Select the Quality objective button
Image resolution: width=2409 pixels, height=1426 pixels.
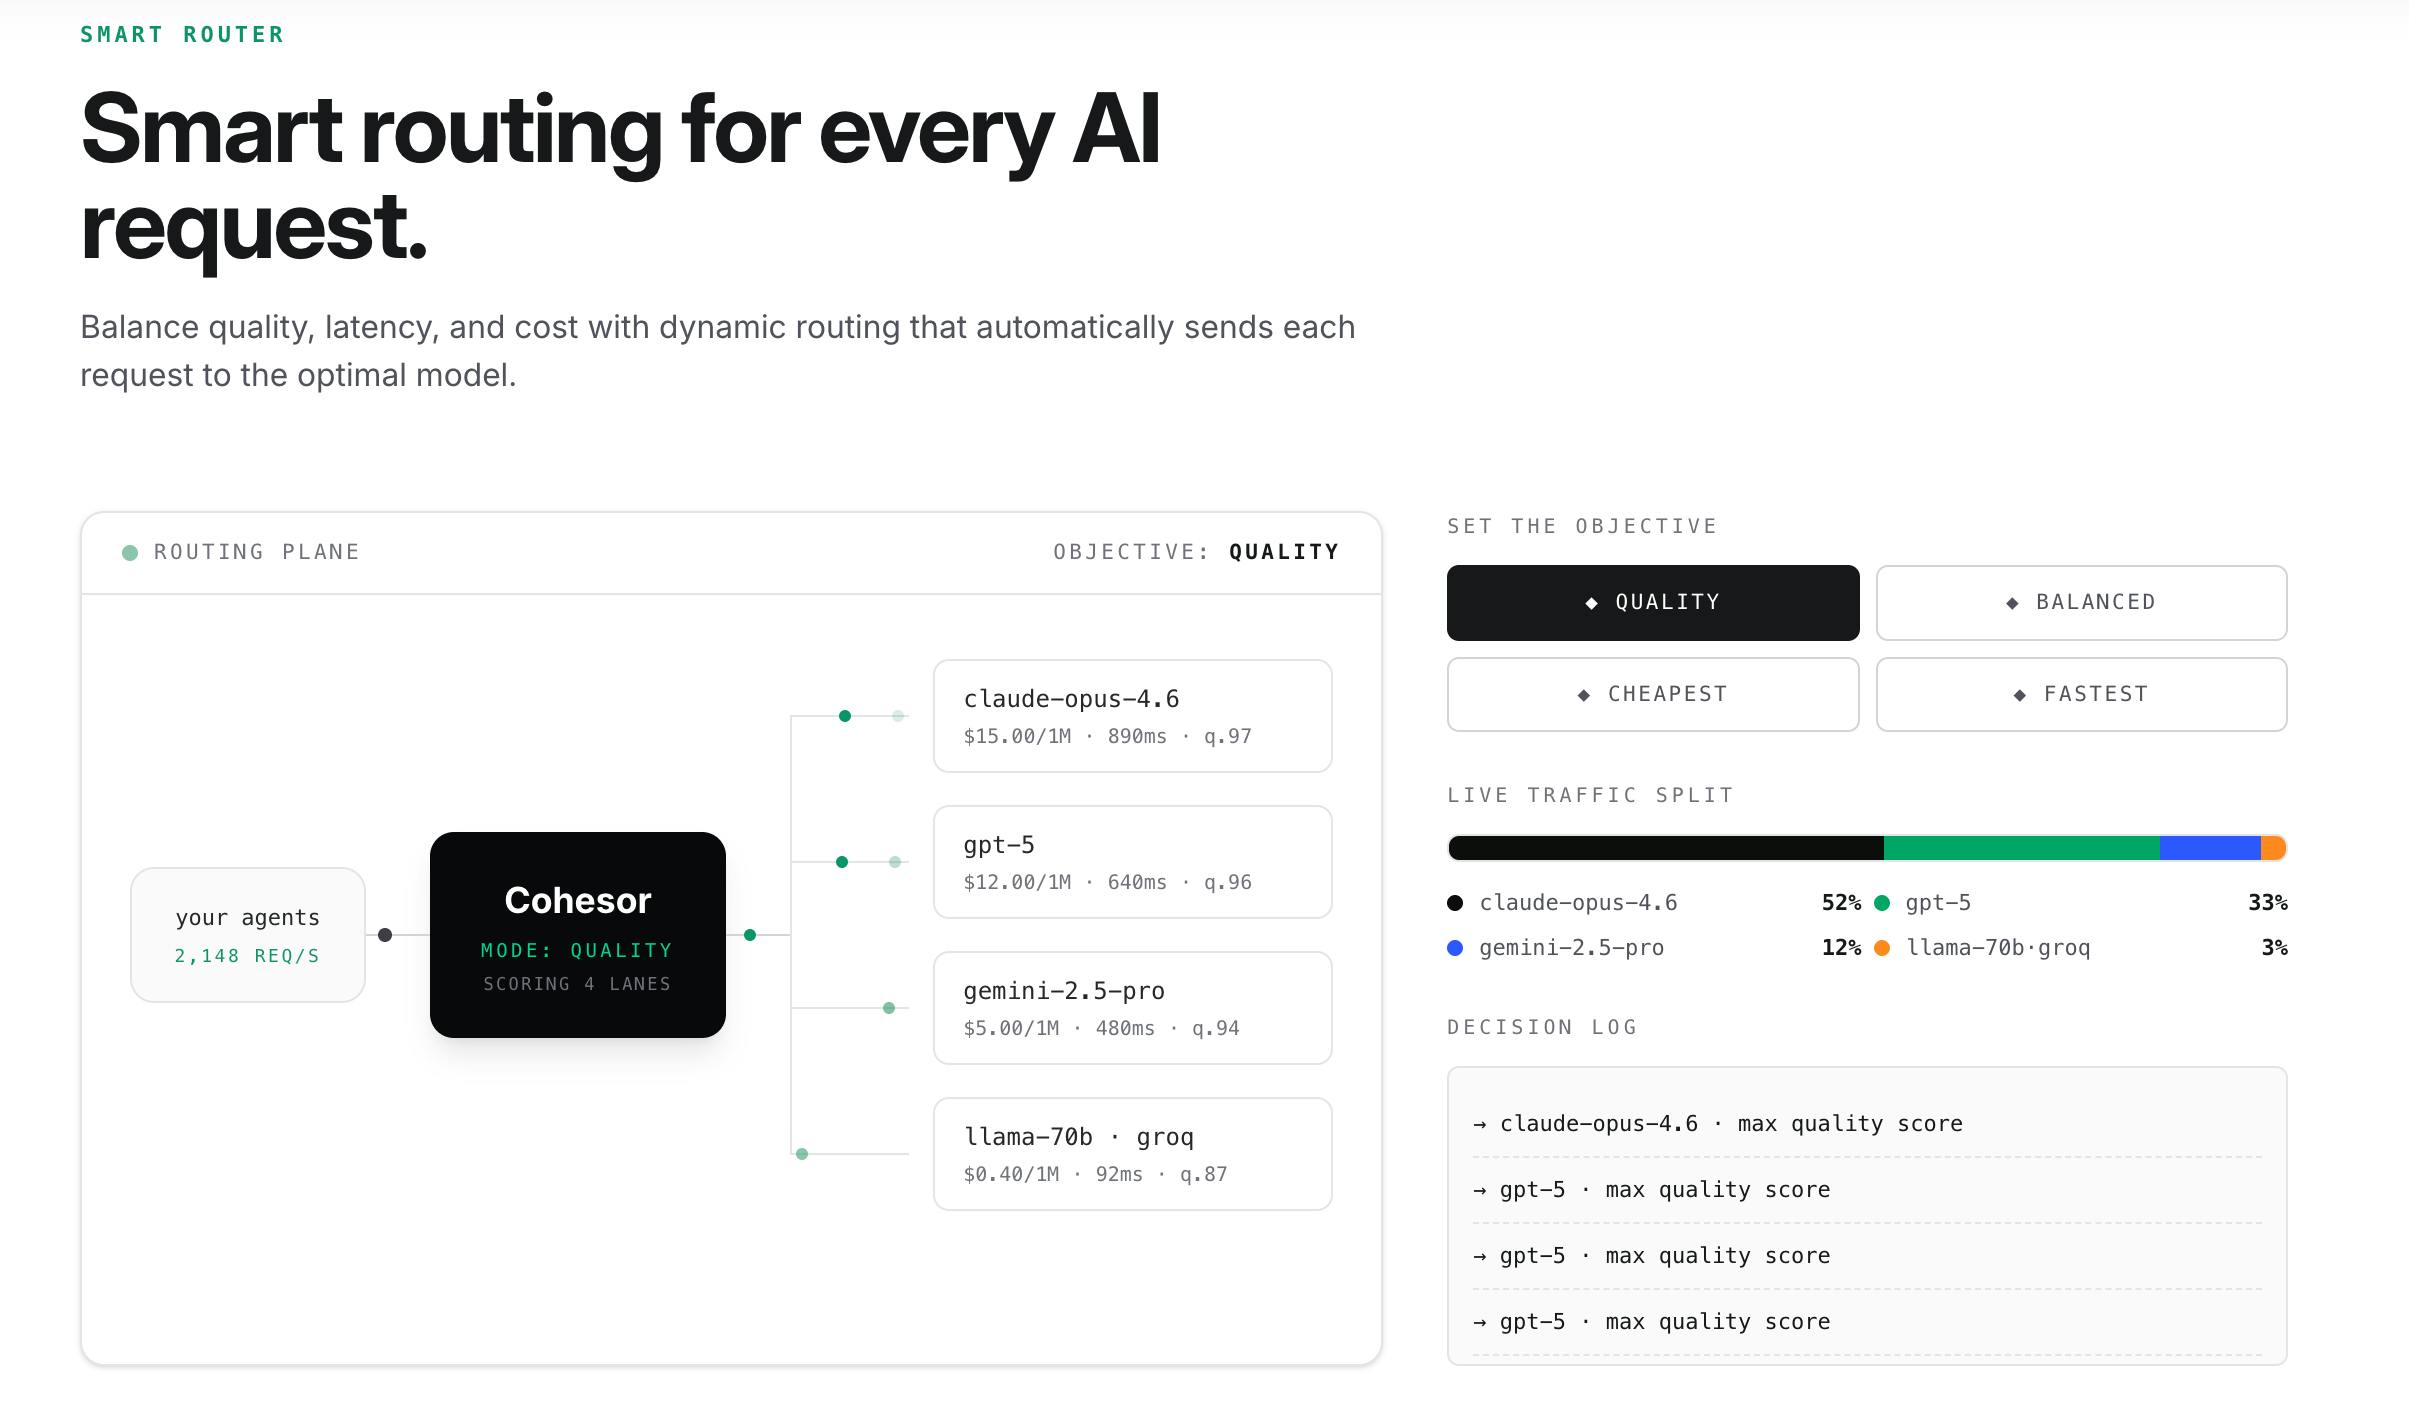(x=1653, y=603)
